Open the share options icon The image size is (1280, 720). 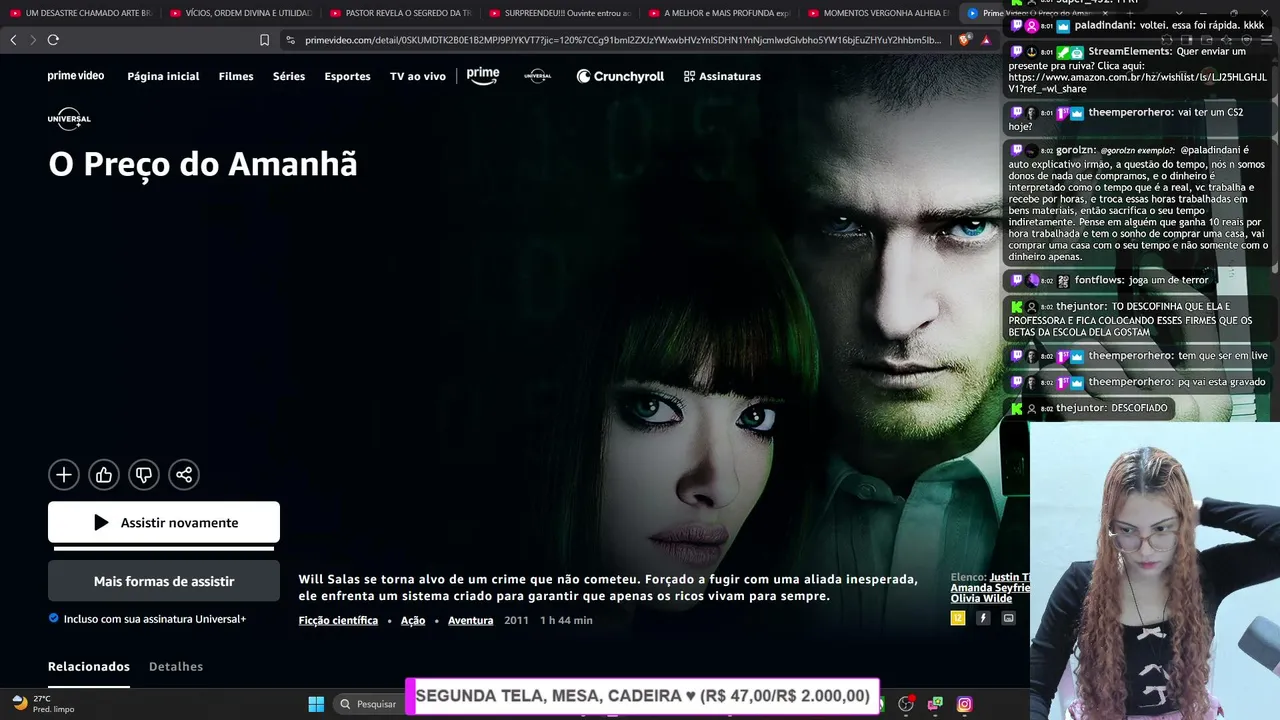point(184,475)
